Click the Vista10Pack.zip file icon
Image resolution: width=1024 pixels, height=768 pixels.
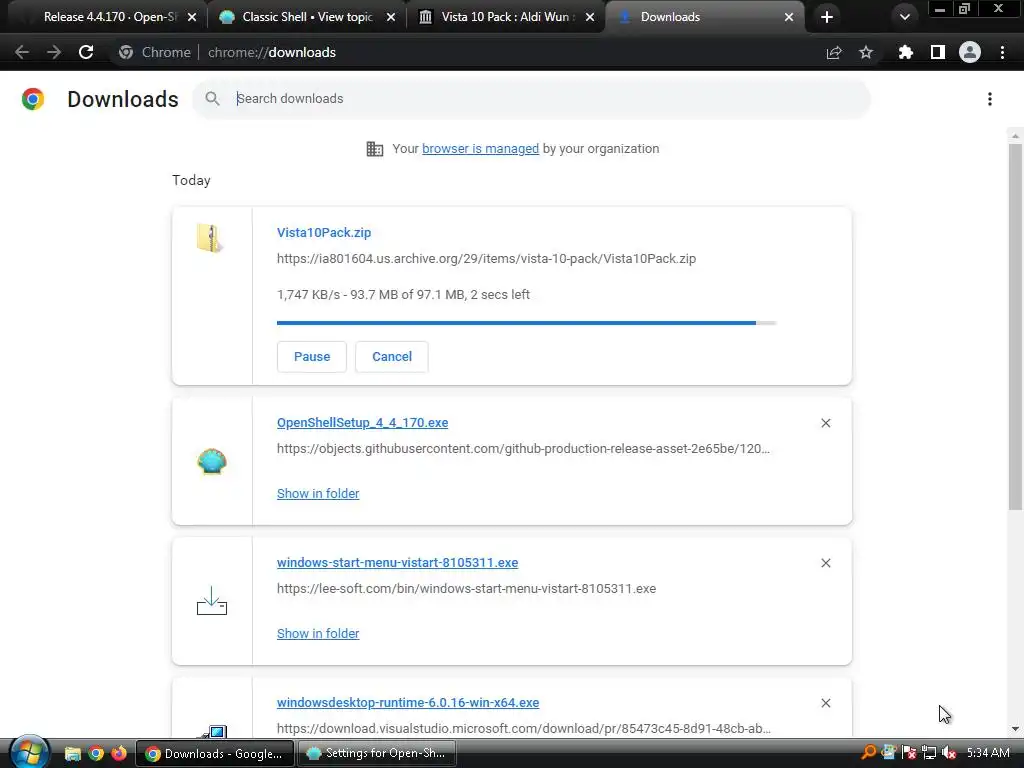tap(210, 238)
